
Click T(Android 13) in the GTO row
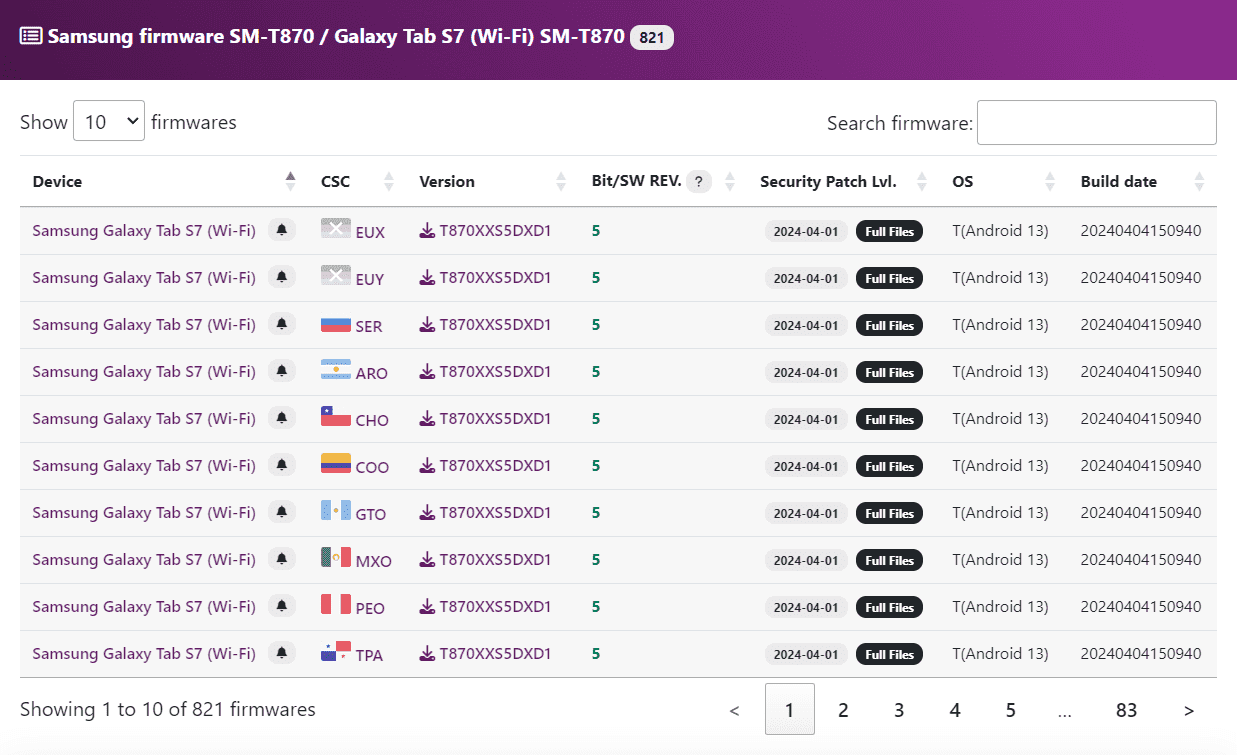pos(1000,513)
